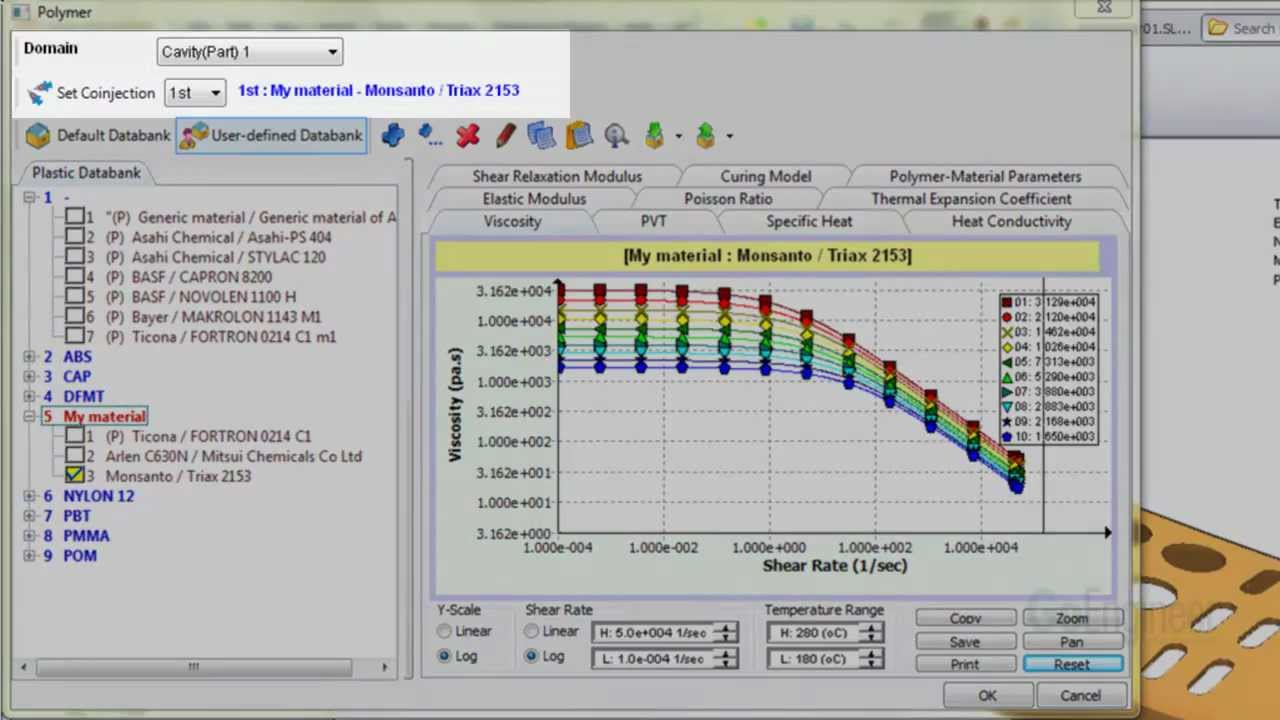Viewport: 1280px width, 720px height.
Task: Open Polymer-Material Parameters tab
Action: (x=985, y=176)
